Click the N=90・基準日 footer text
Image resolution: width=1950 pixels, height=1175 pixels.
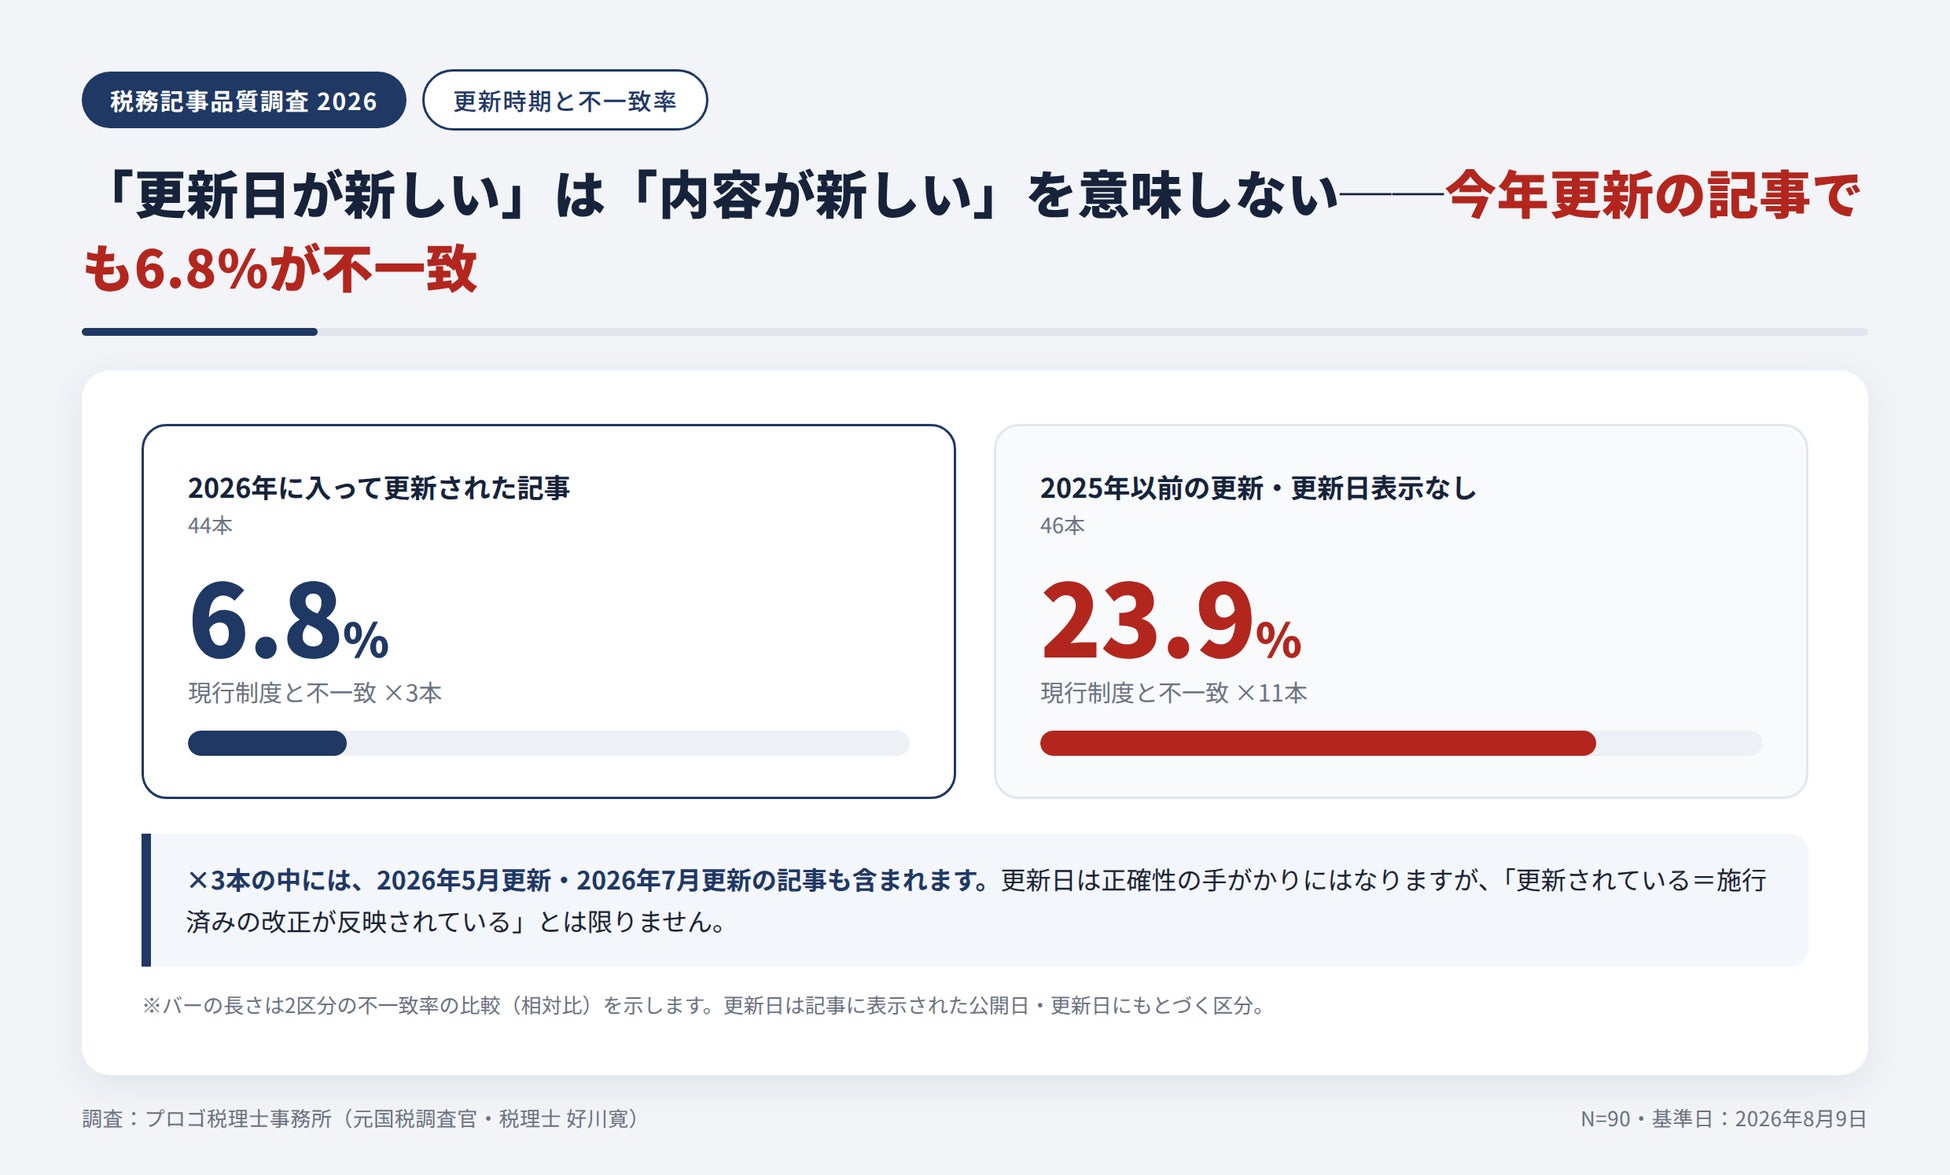coord(1723,1118)
